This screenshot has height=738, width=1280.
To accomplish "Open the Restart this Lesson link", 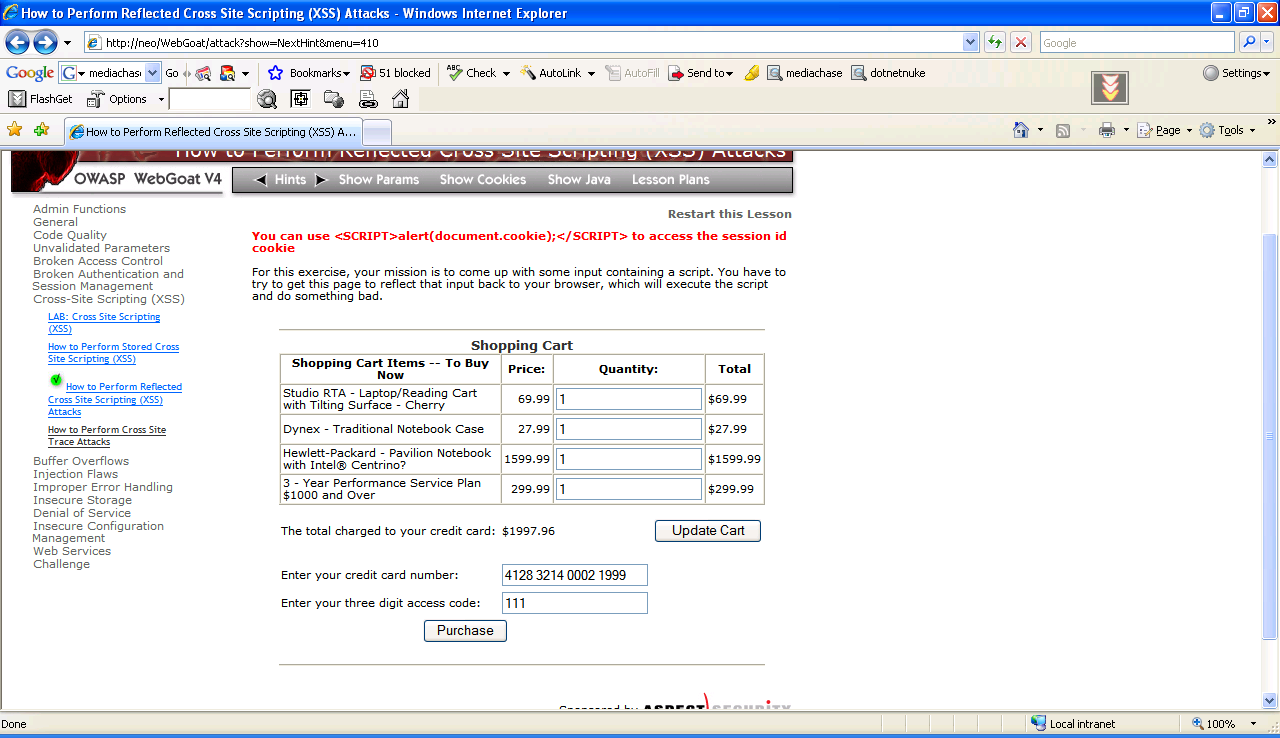I will click(x=729, y=214).
